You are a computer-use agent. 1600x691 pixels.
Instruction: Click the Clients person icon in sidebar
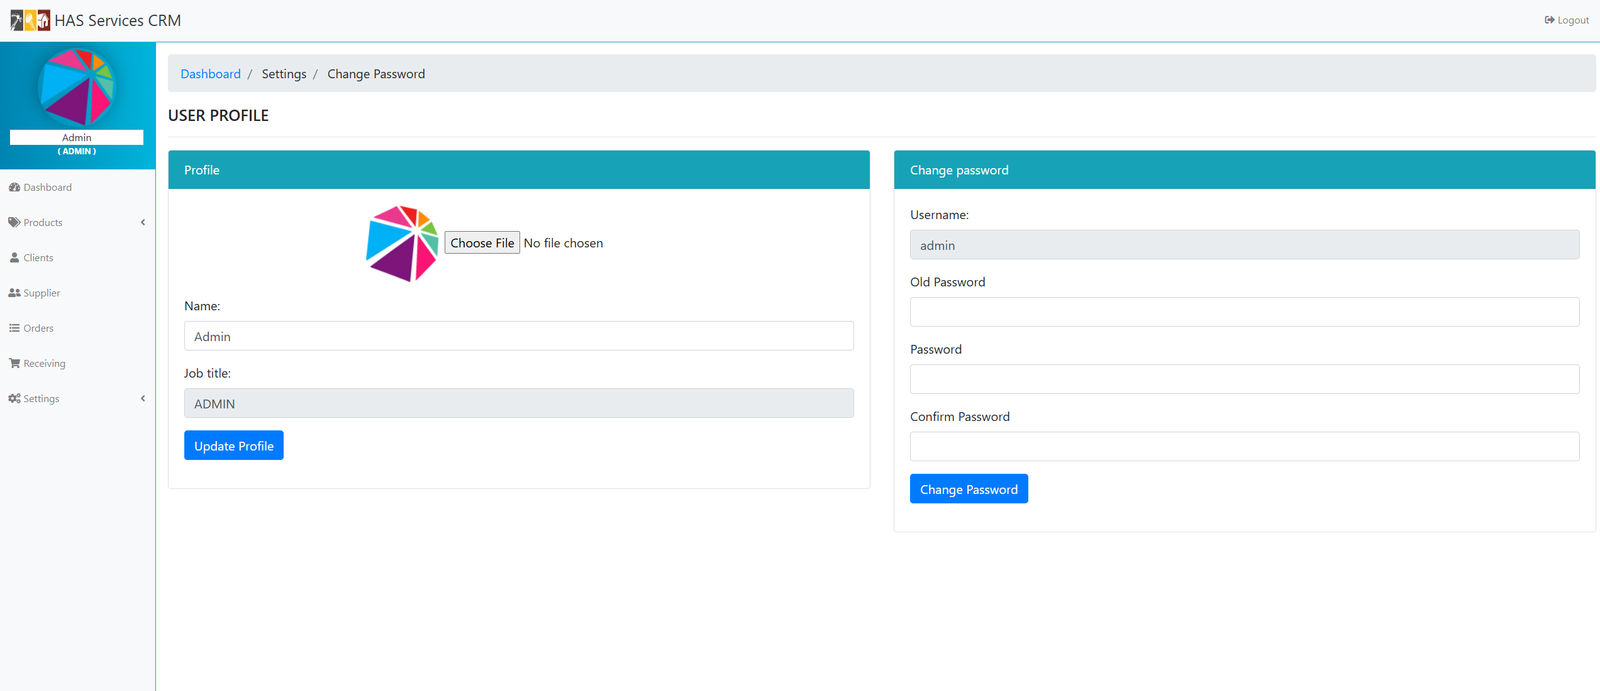[x=14, y=258]
